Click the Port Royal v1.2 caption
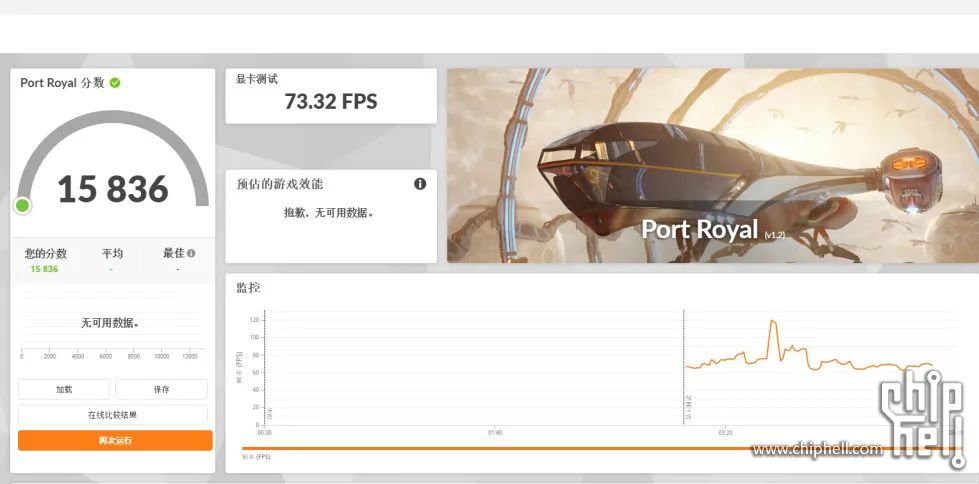The height and width of the screenshot is (484, 979). click(x=713, y=229)
